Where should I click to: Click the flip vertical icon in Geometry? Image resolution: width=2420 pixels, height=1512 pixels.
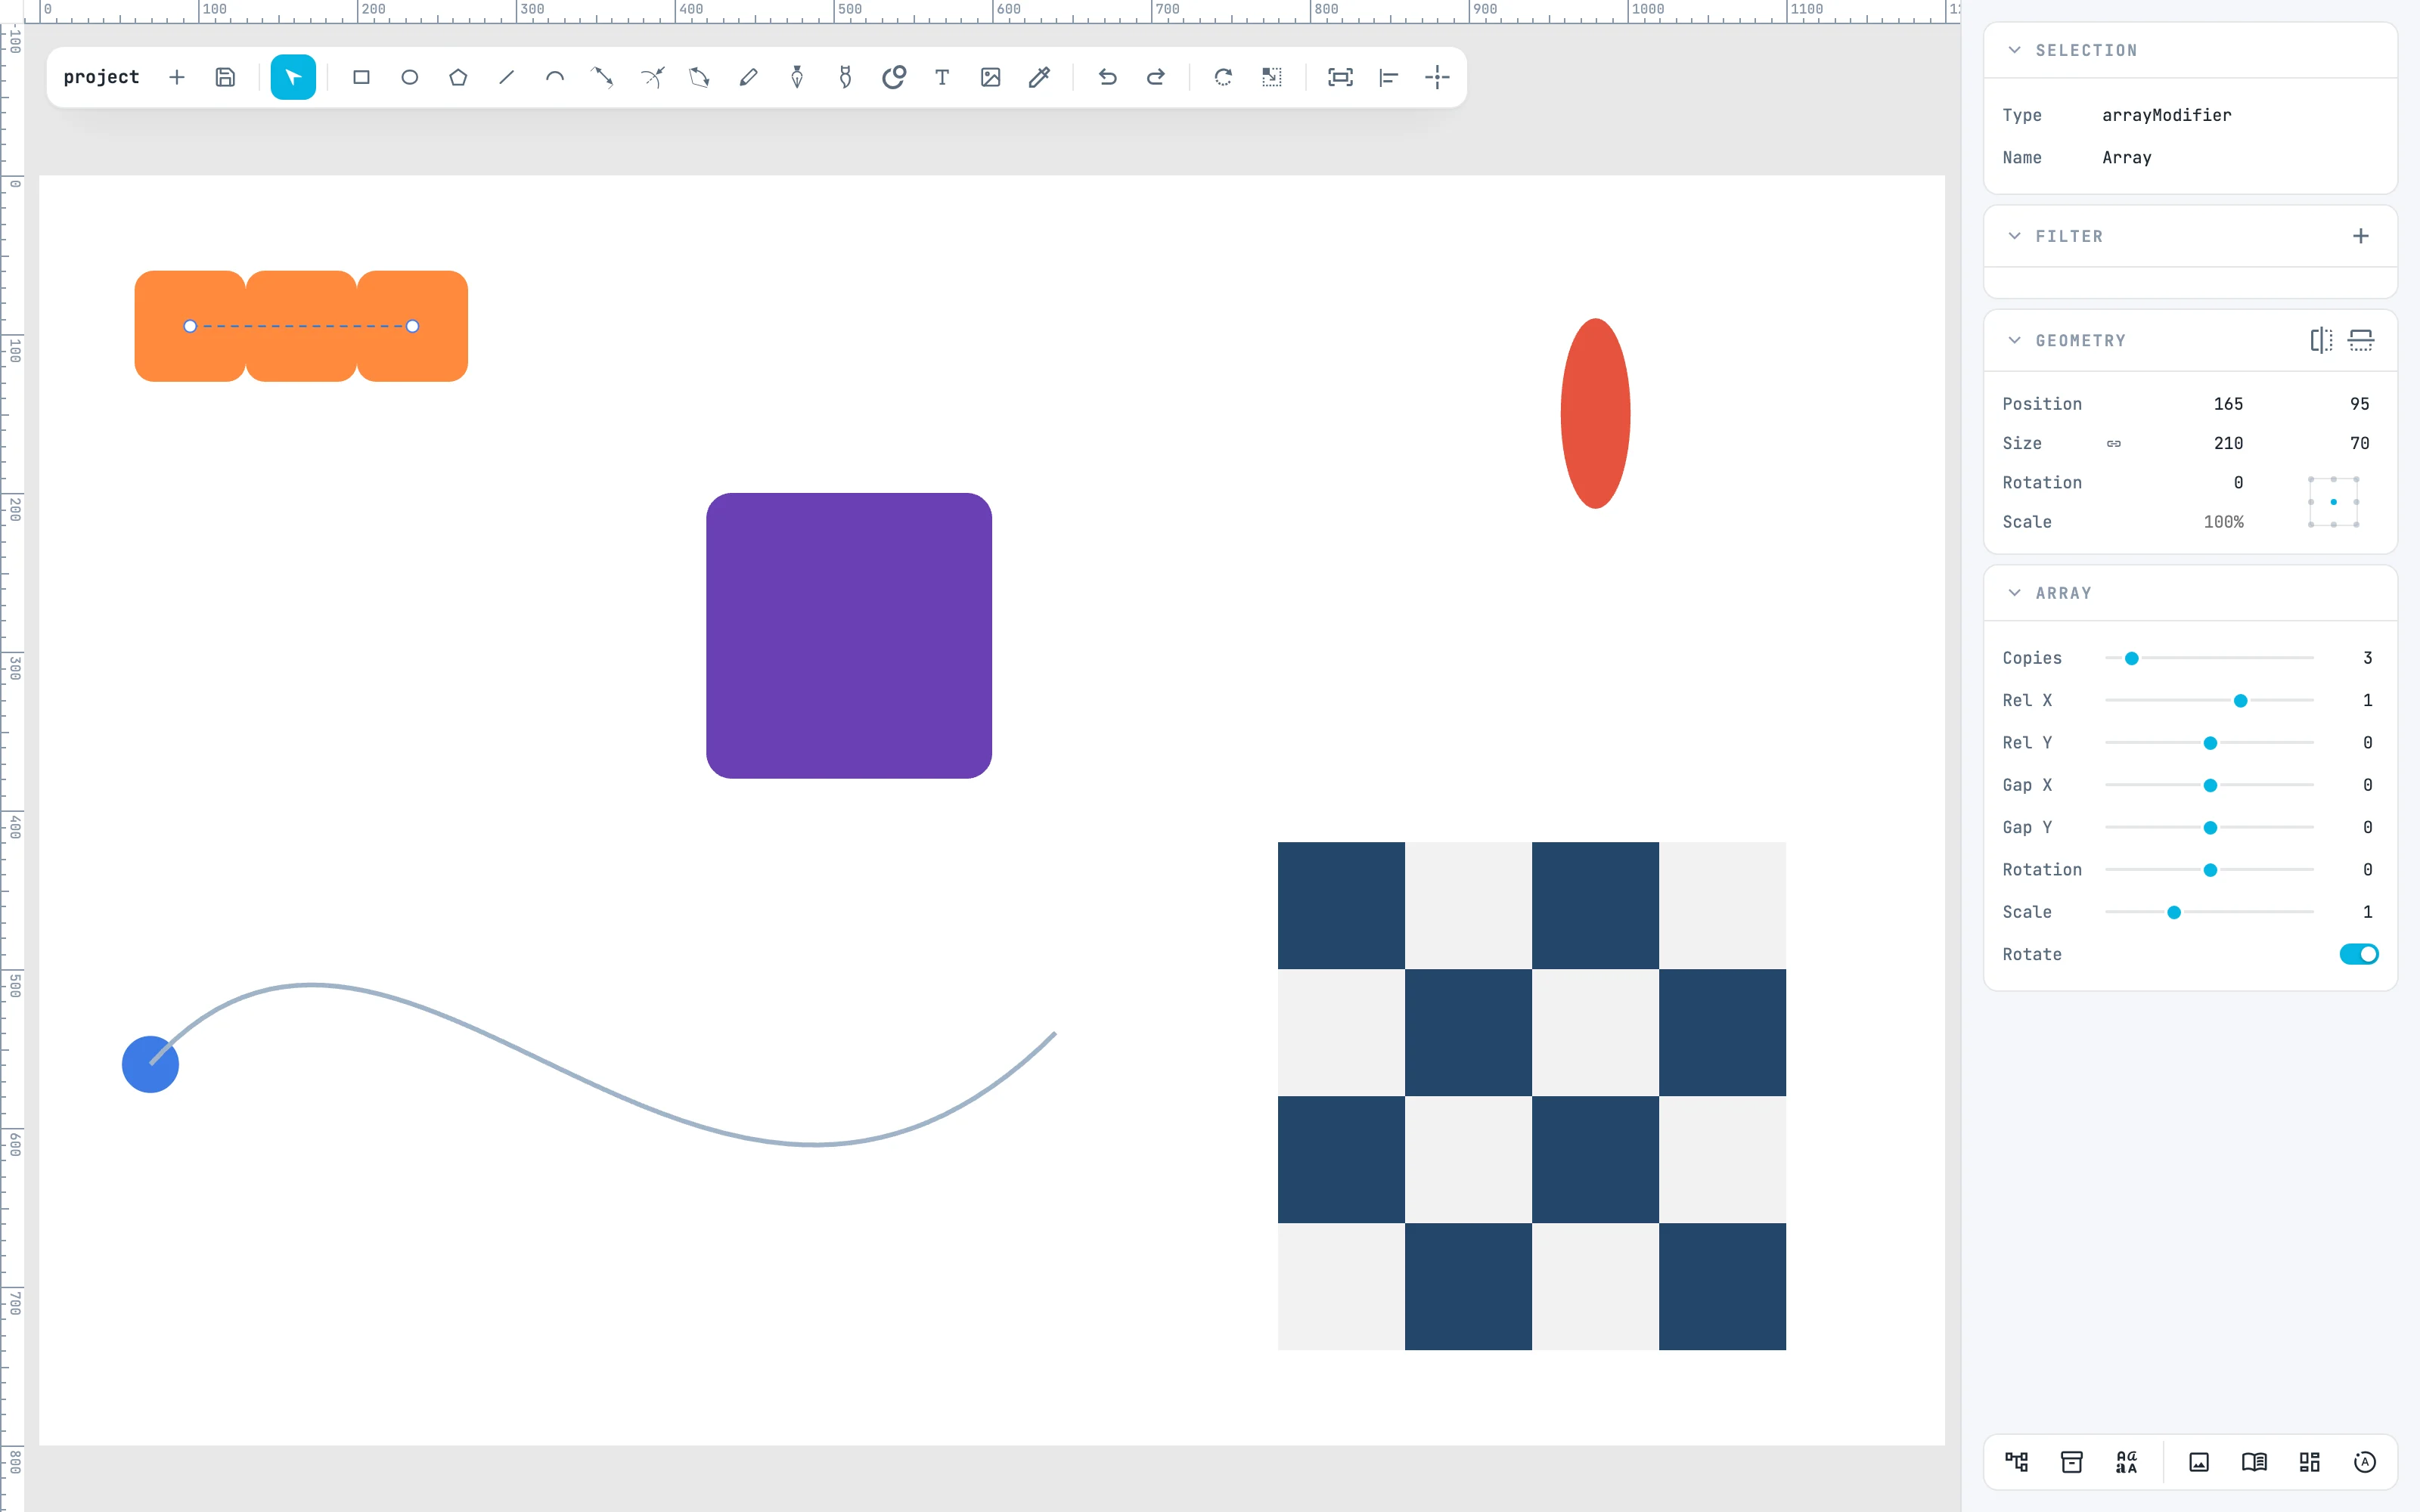click(x=2361, y=340)
